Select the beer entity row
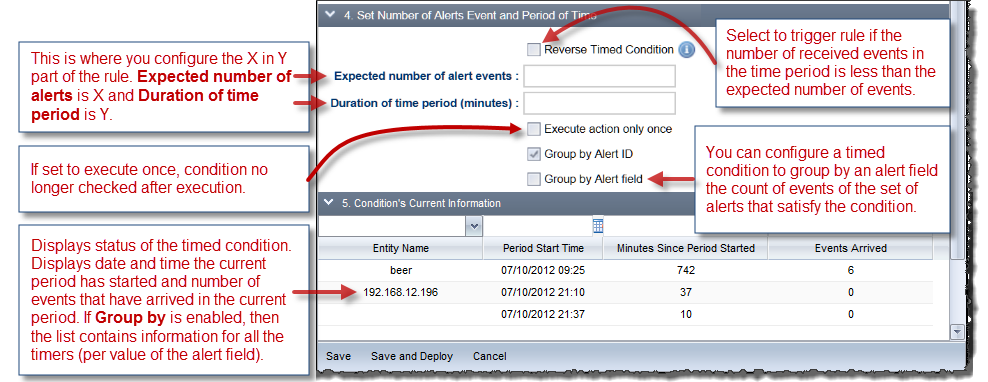The image size is (988, 382). 626,270
